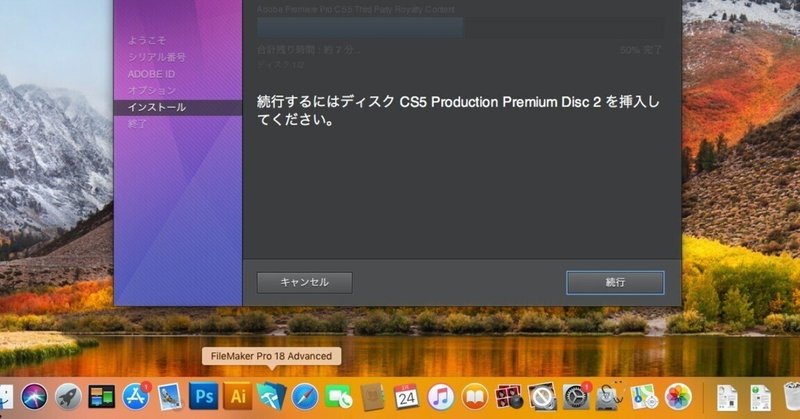Open Photo Booth from the Dock
800x419 pixels.
(x=508, y=397)
